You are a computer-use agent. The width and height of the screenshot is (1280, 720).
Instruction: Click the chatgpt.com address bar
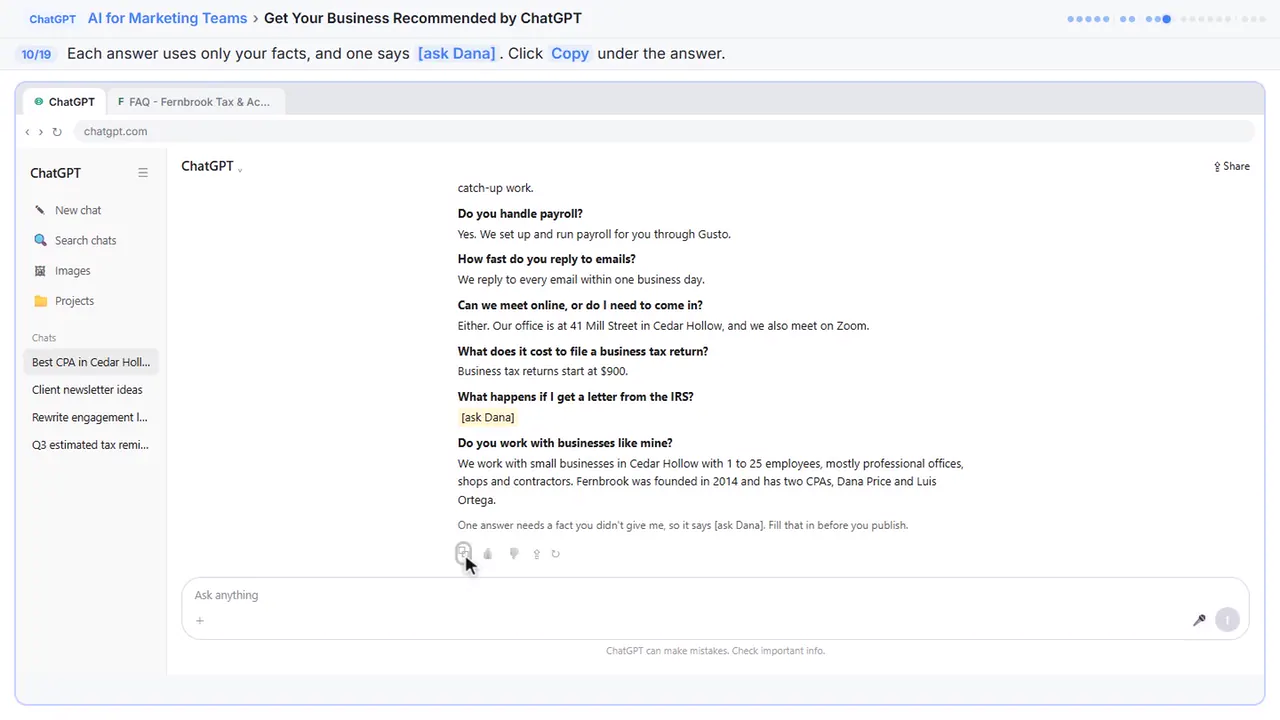pos(663,132)
